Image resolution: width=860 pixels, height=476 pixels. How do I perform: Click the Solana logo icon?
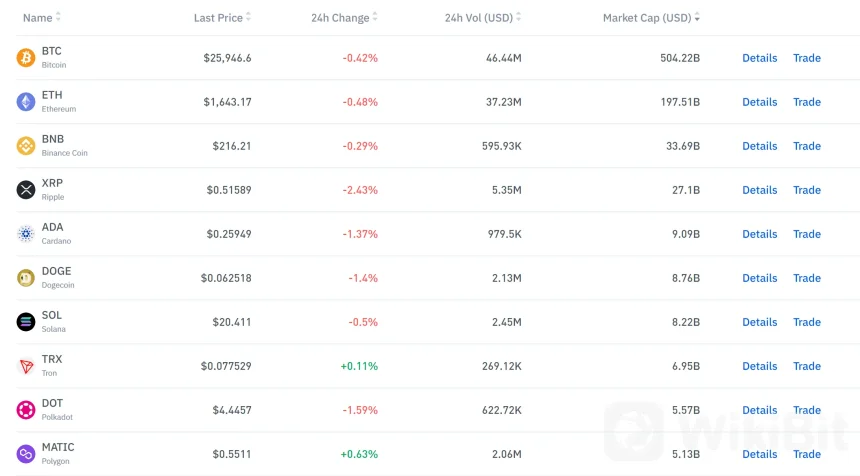pyautogui.click(x=26, y=322)
